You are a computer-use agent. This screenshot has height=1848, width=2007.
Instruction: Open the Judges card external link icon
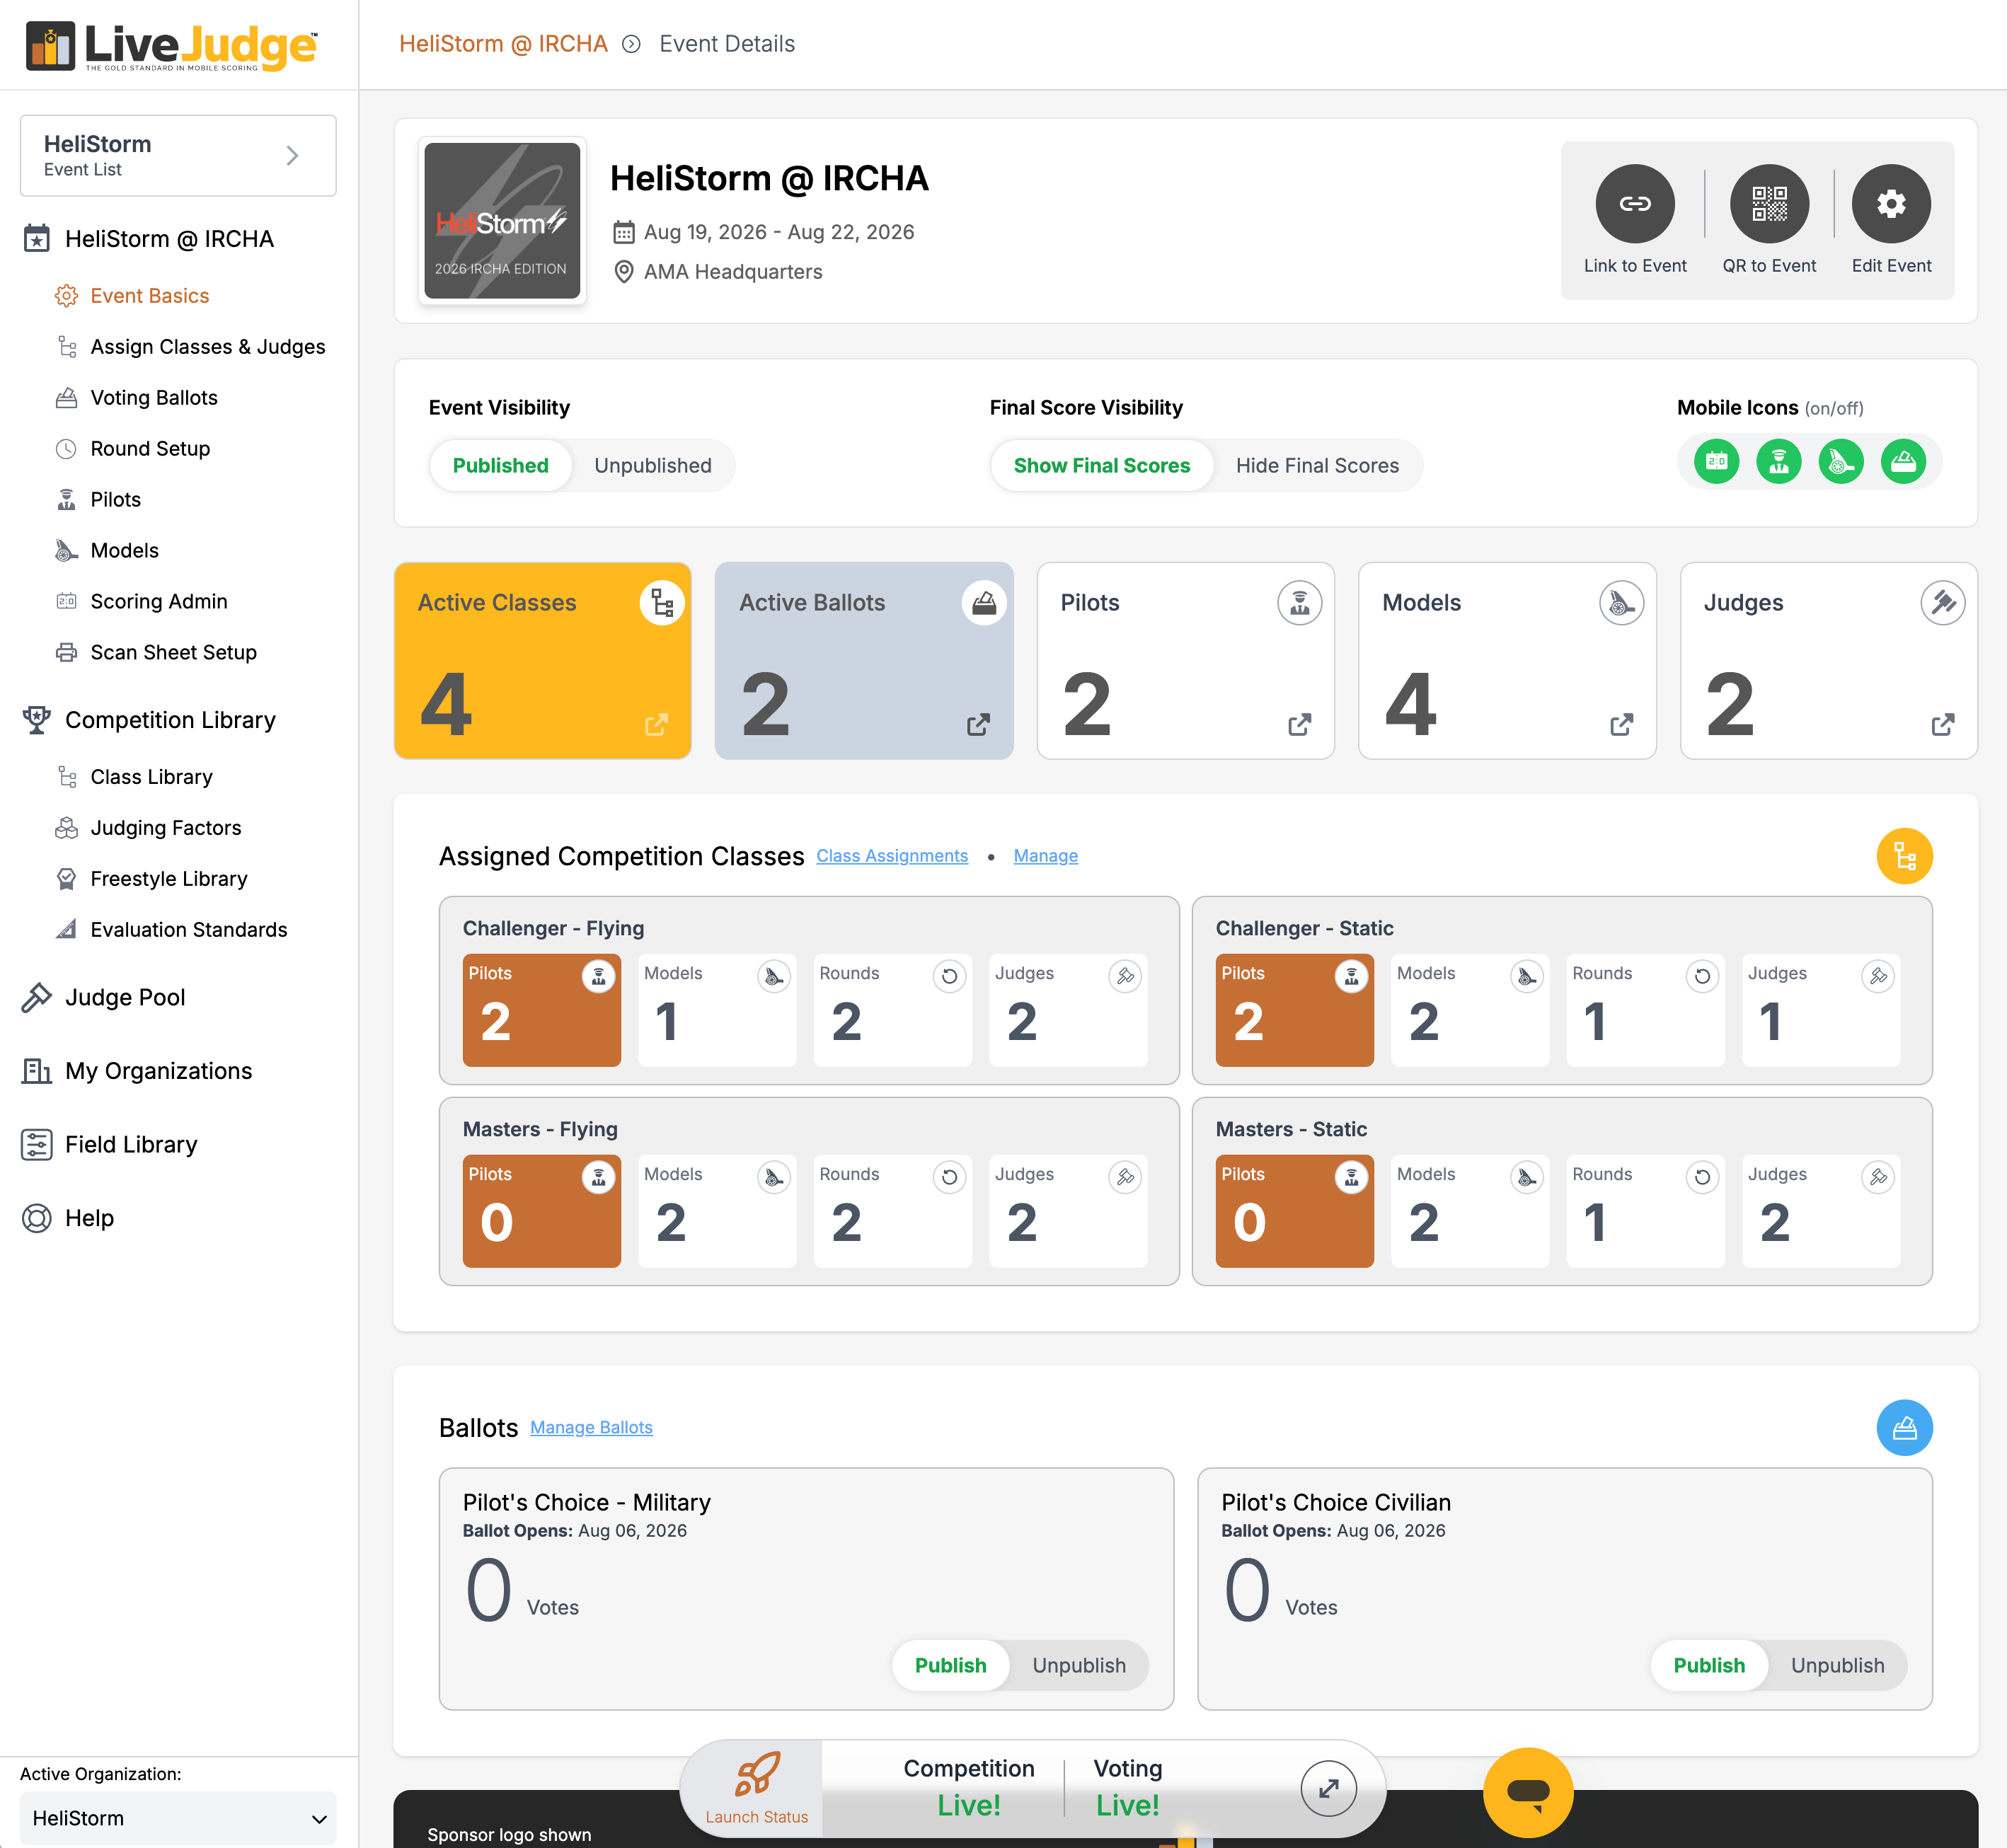coord(1942,724)
